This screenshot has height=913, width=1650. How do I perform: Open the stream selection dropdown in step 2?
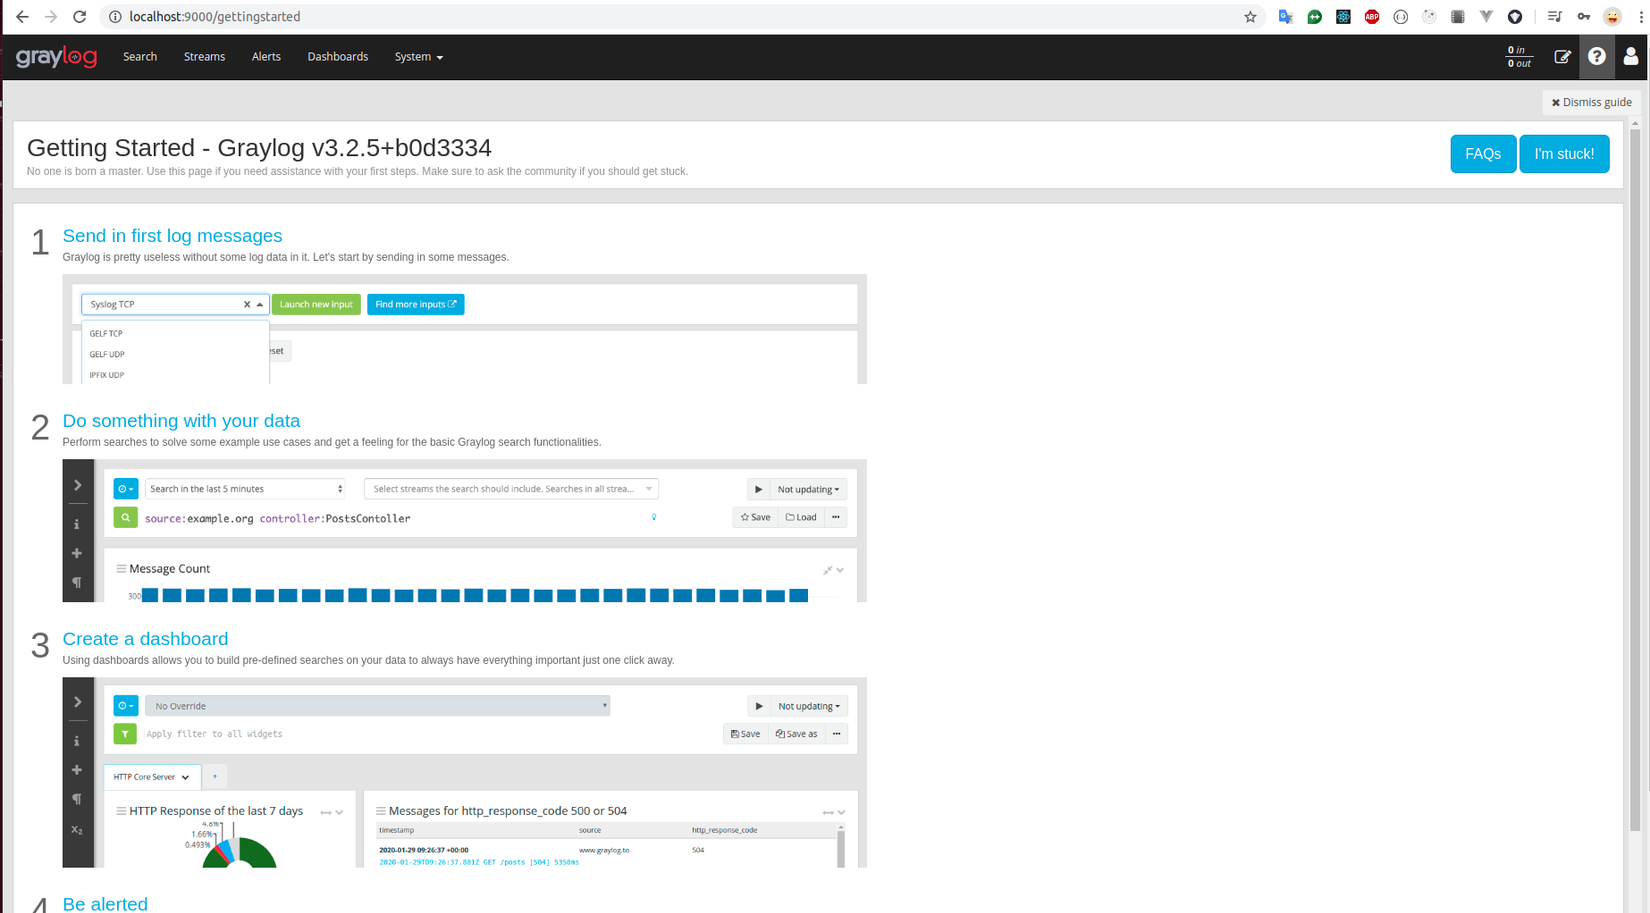pos(511,489)
